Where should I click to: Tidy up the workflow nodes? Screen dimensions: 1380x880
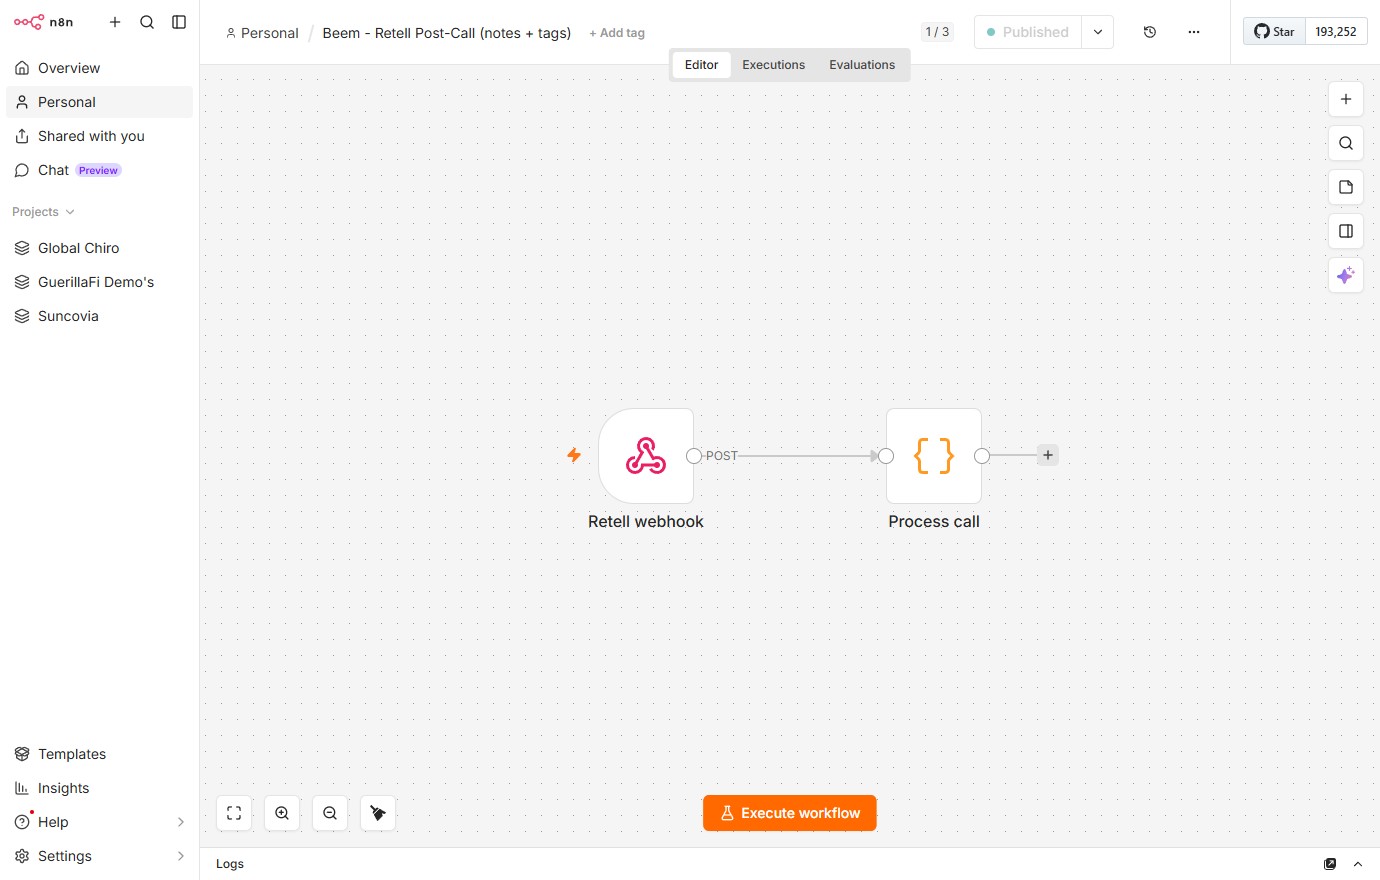[378, 813]
